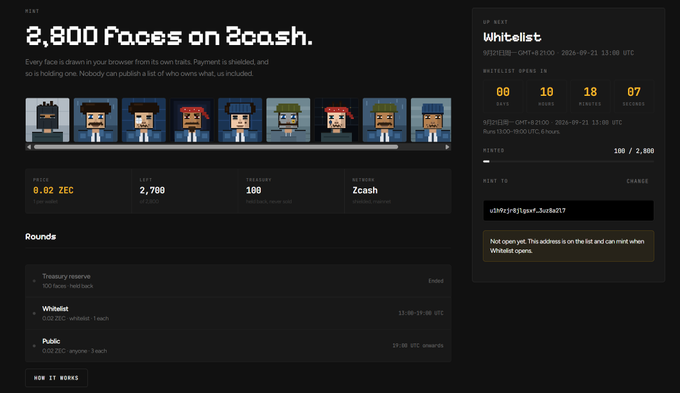Click the HOW IT WORKS button

pos(56,378)
